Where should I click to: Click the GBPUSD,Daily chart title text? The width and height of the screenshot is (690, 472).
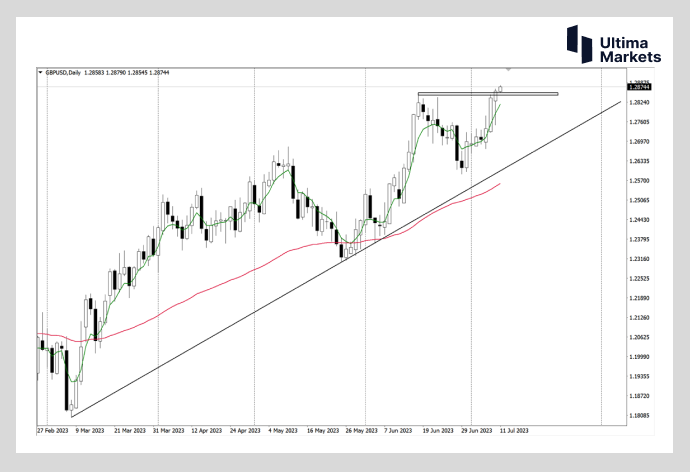coord(63,73)
